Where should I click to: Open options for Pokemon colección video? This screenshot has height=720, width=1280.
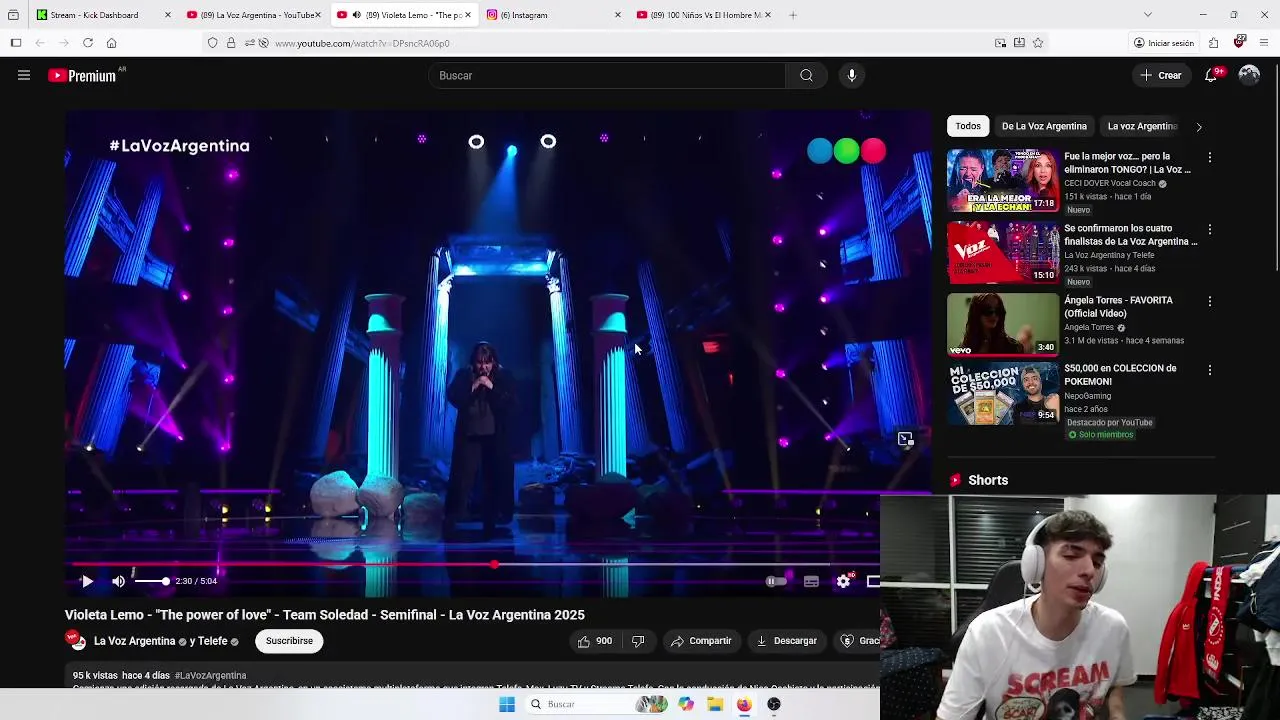click(x=1210, y=370)
